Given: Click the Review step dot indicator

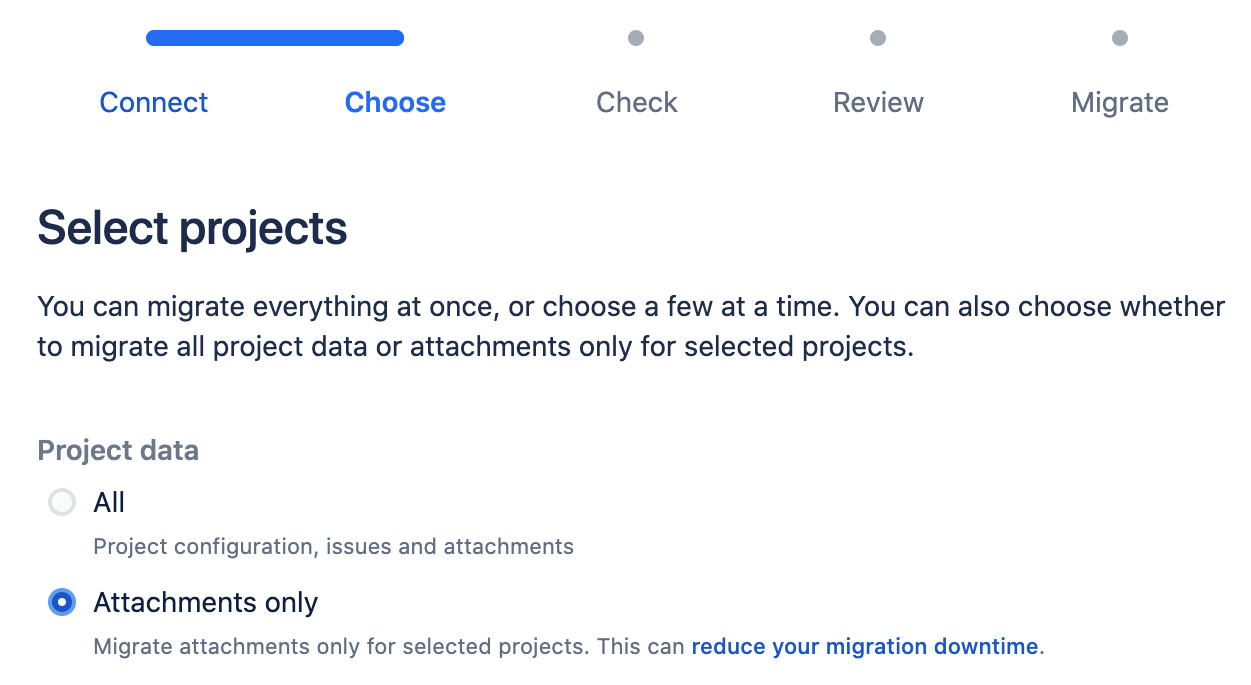Looking at the screenshot, I should (x=878, y=38).
